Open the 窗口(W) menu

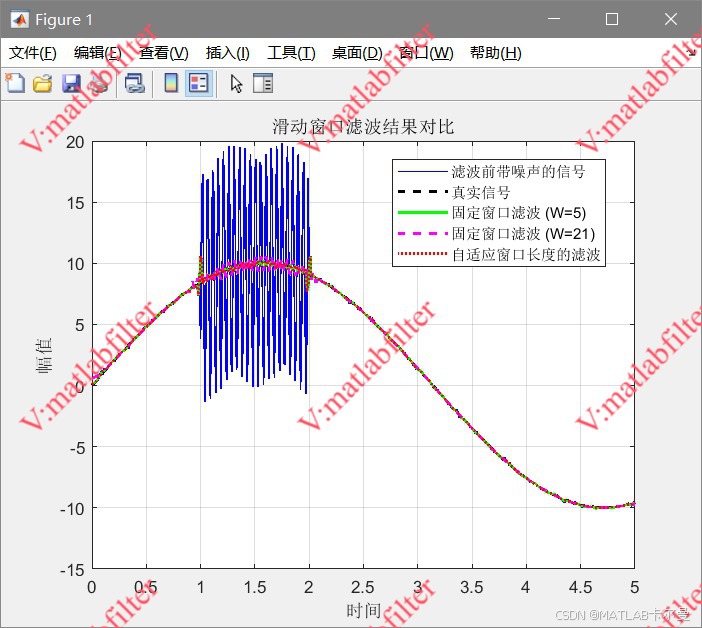click(x=426, y=53)
